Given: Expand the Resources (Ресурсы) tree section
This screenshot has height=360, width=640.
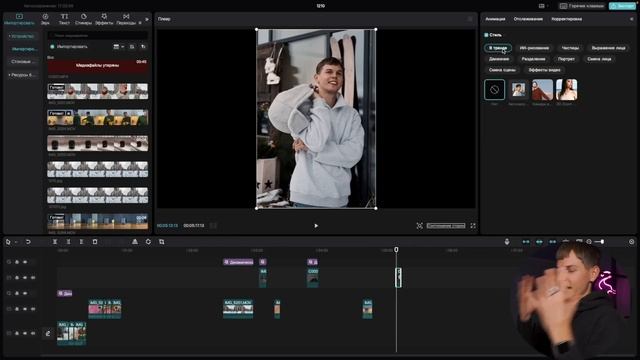Looking at the screenshot, I should pyautogui.click(x=9, y=75).
